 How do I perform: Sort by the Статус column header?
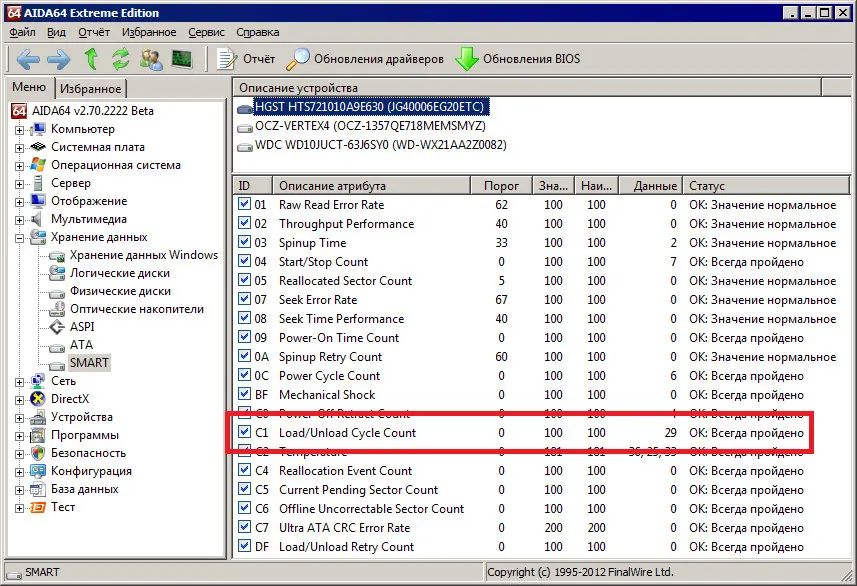(766, 186)
